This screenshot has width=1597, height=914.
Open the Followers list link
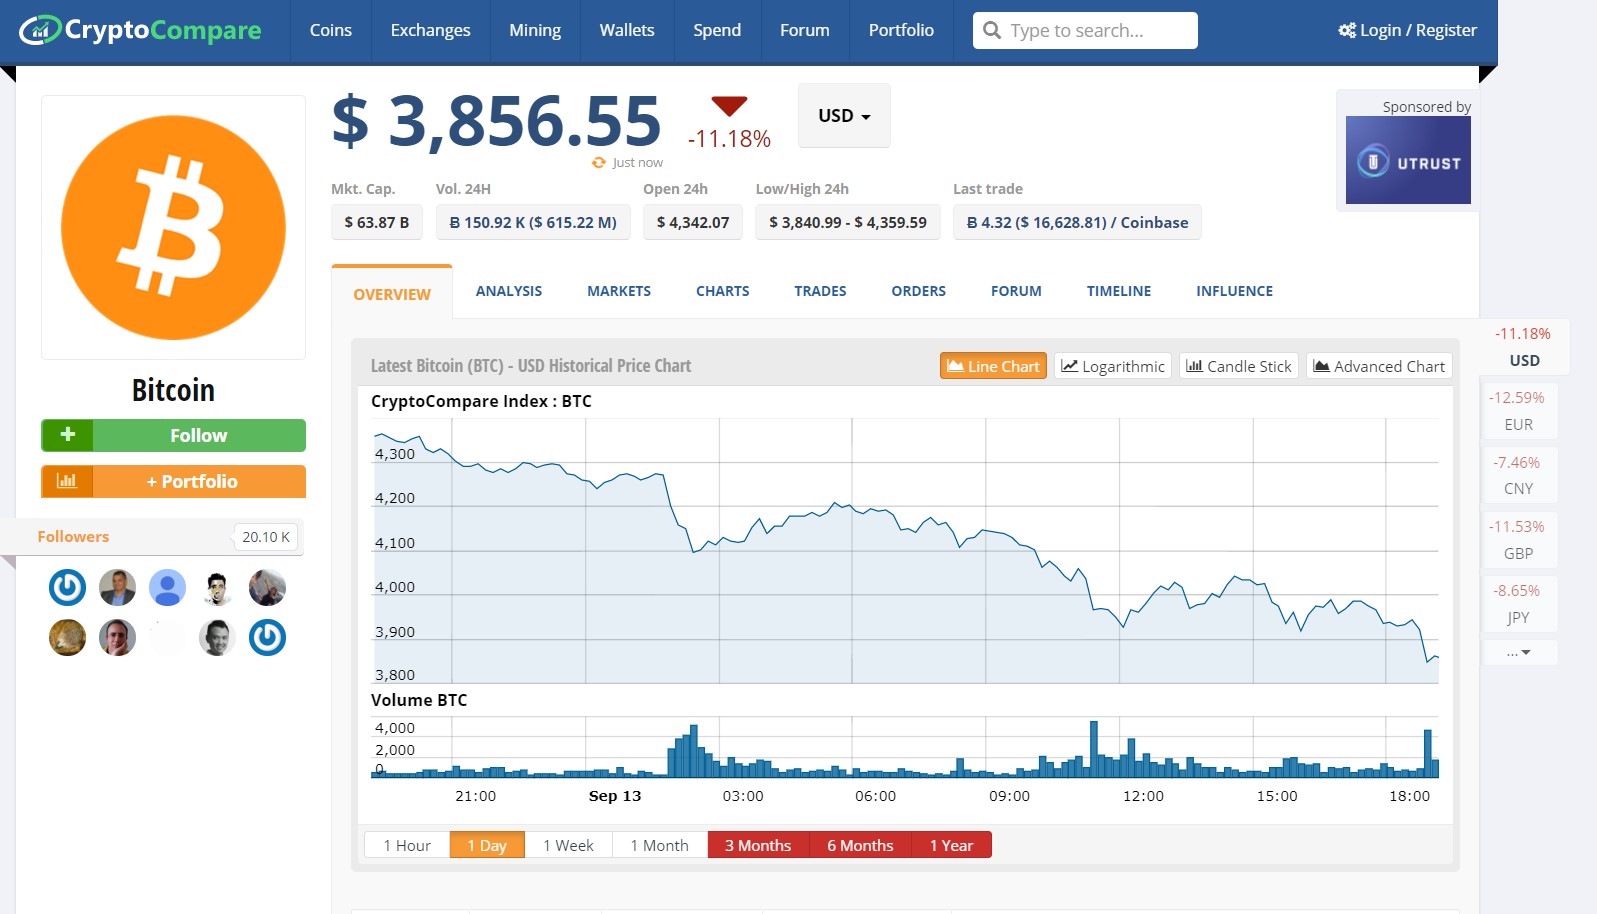tap(73, 536)
